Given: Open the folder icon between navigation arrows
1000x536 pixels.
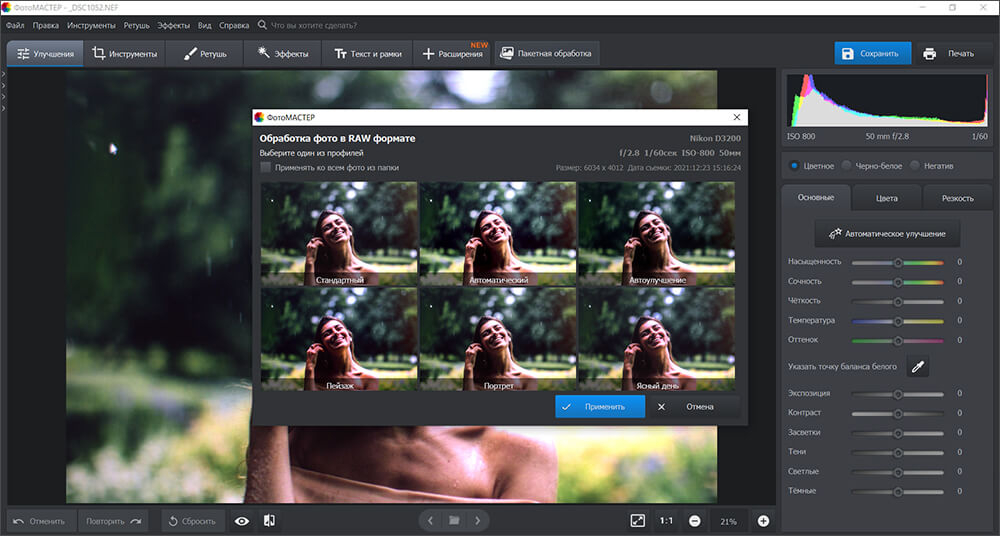Looking at the screenshot, I should pyautogui.click(x=454, y=521).
